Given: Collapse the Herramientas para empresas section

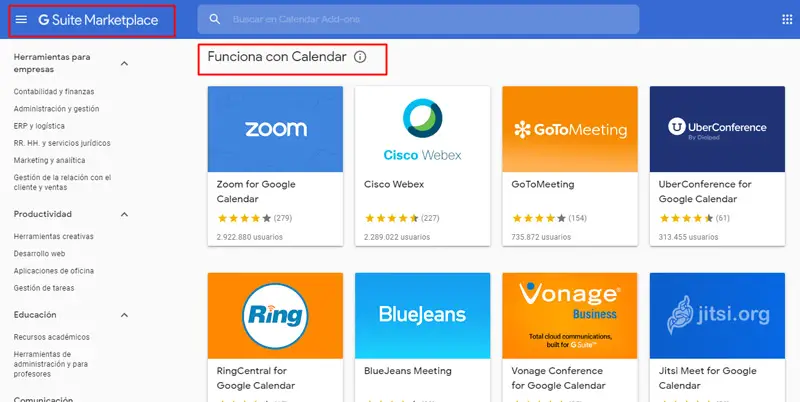Looking at the screenshot, I should 125,63.
